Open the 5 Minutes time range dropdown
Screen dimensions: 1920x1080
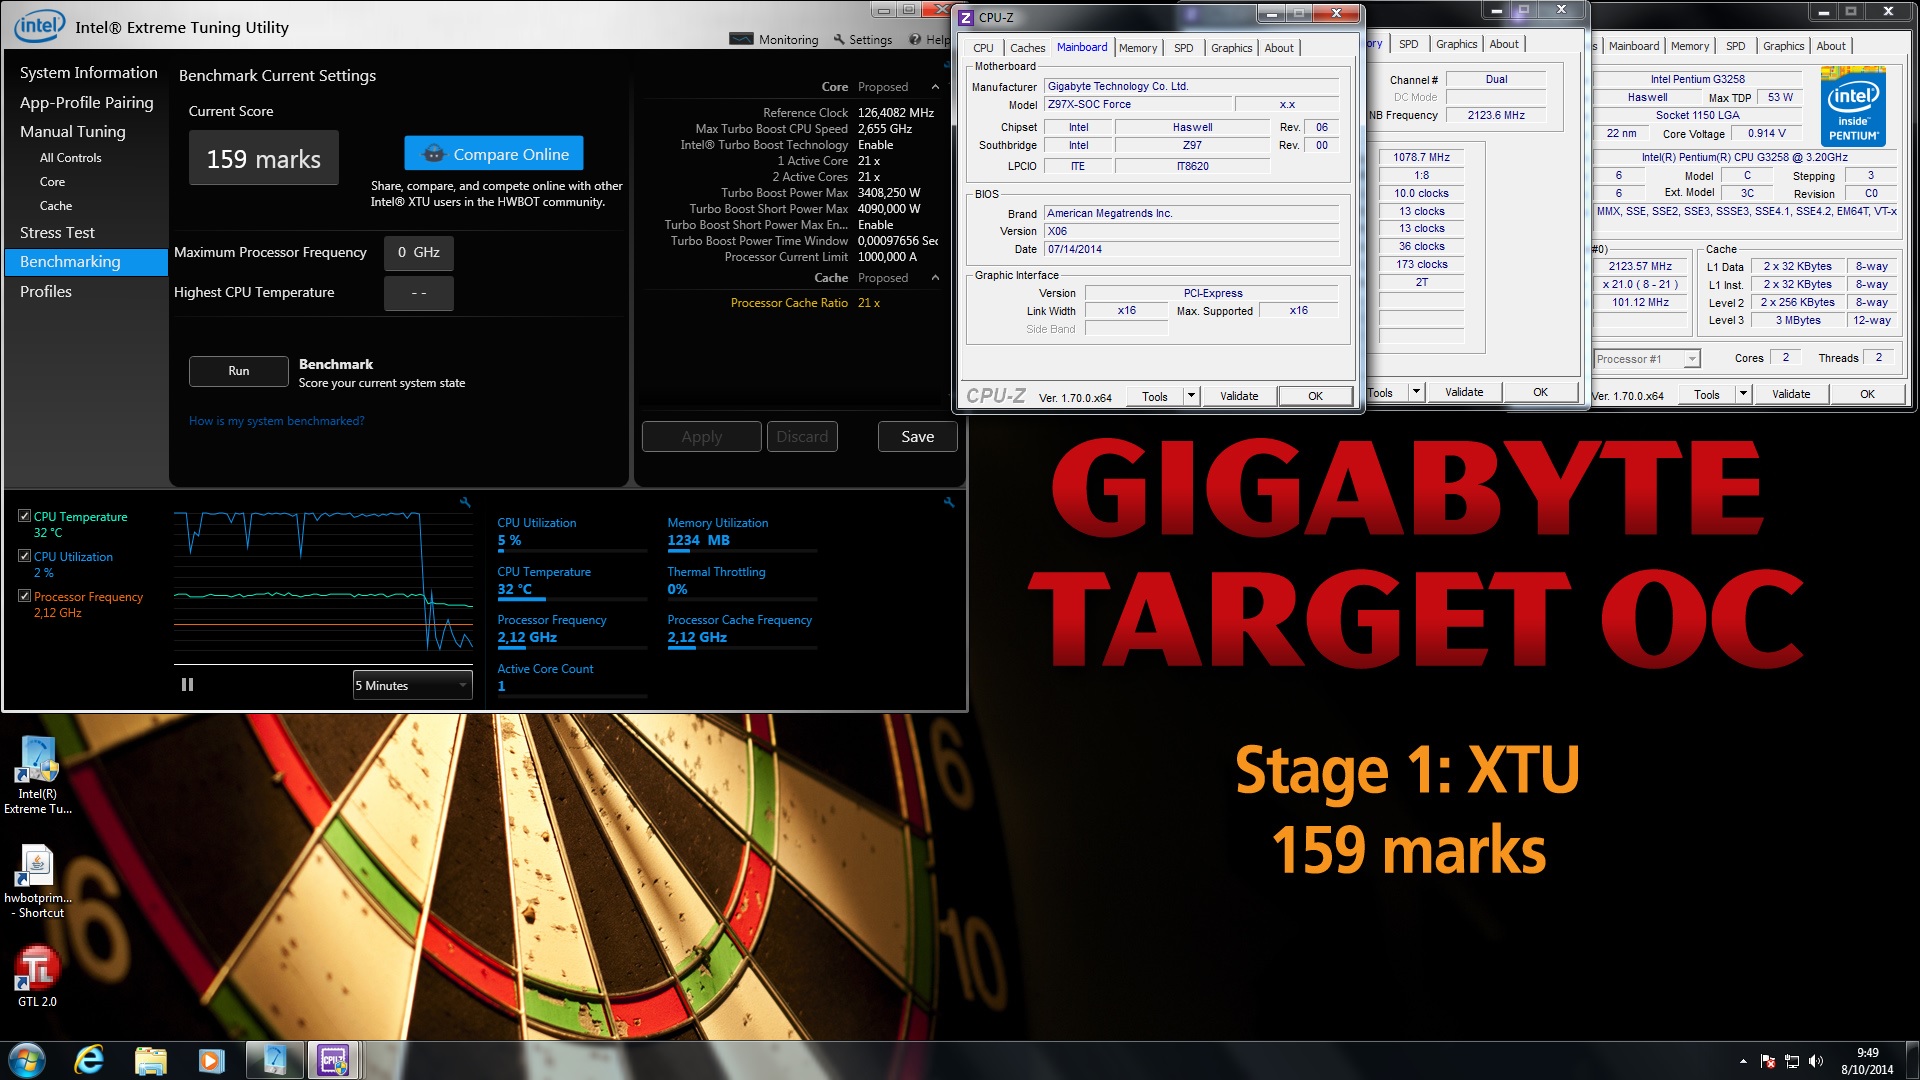(412, 685)
